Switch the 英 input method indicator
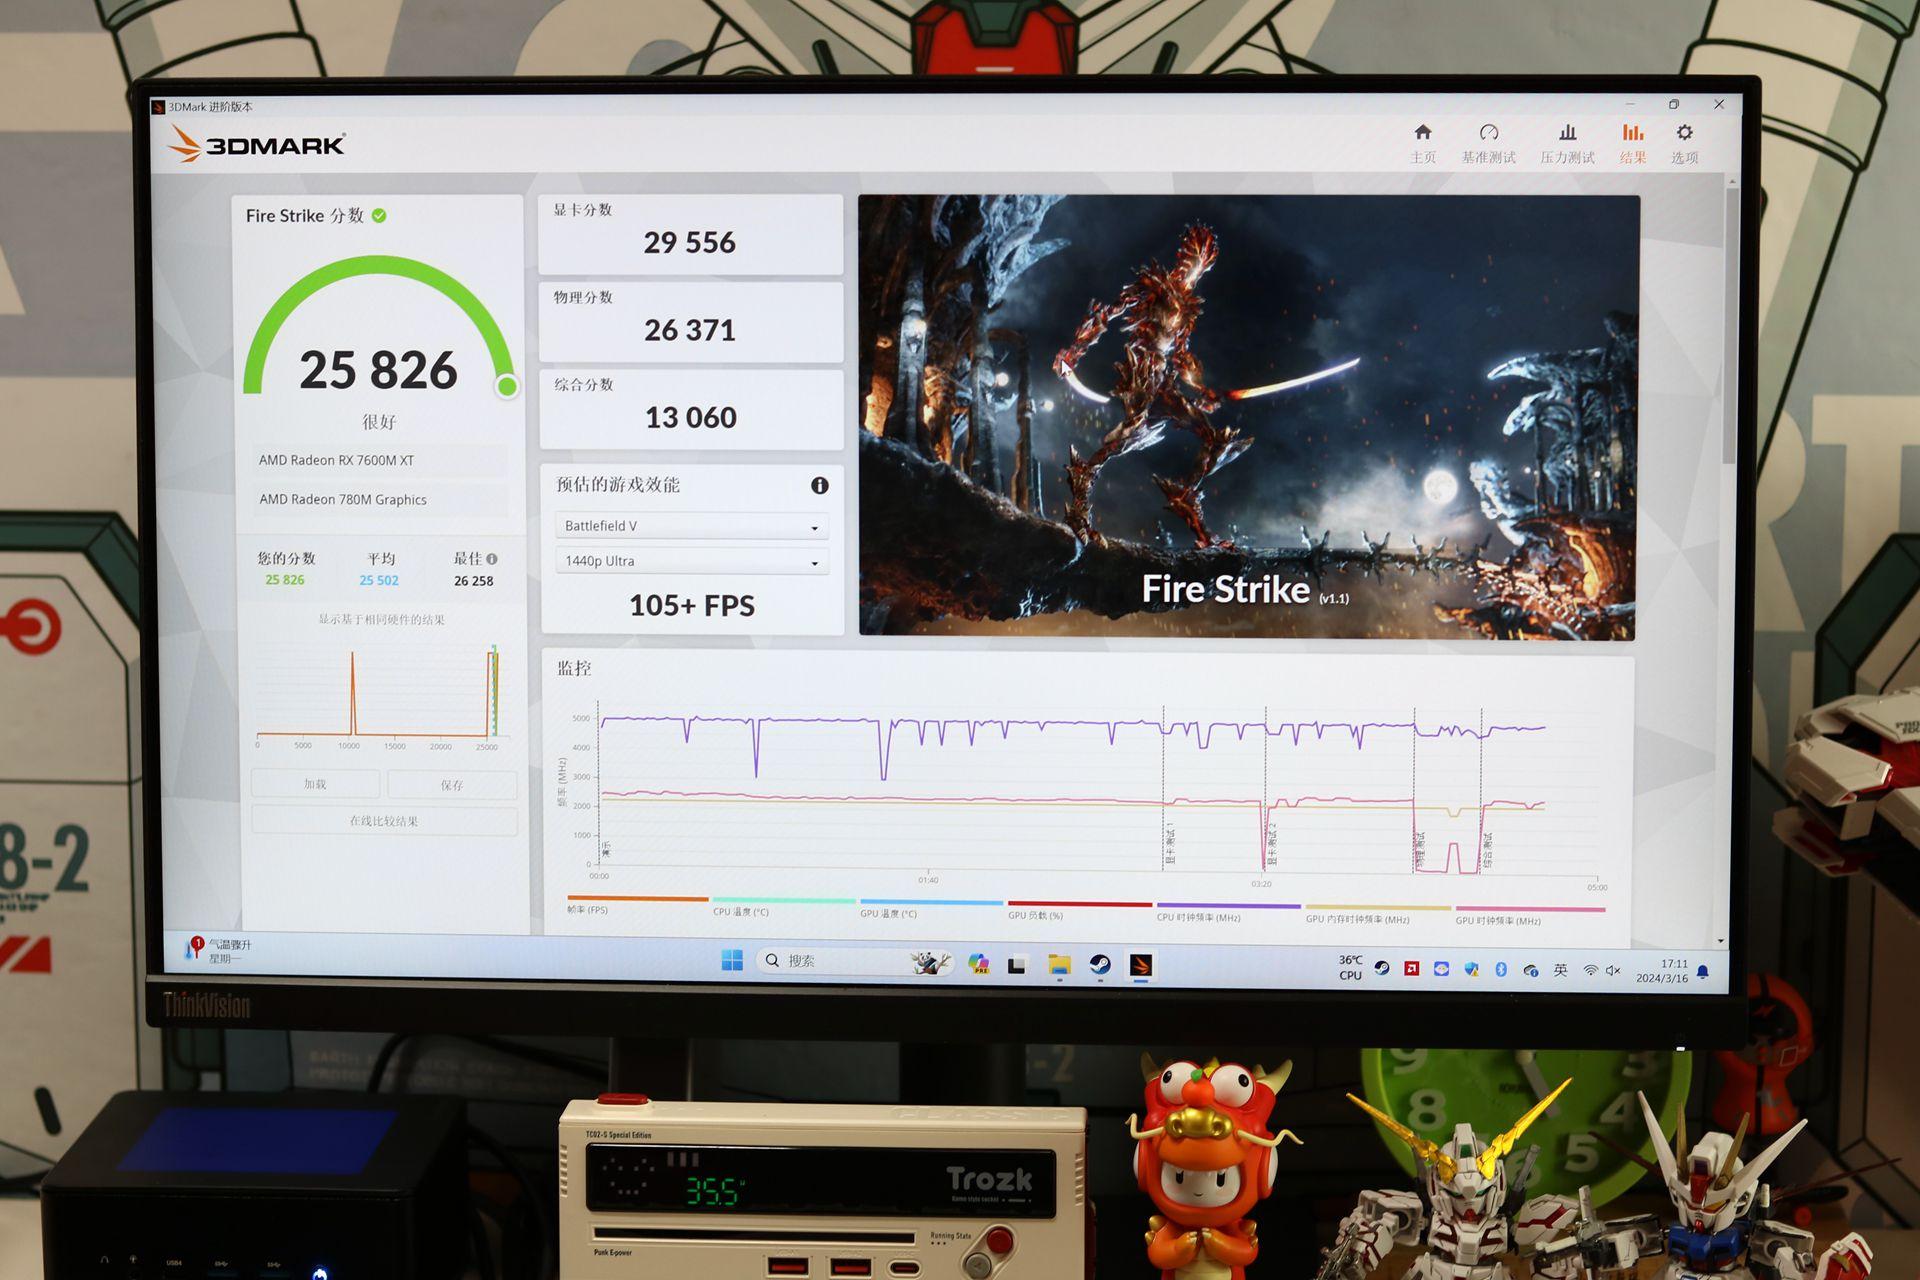Image resolution: width=1920 pixels, height=1280 pixels. [1561, 970]
